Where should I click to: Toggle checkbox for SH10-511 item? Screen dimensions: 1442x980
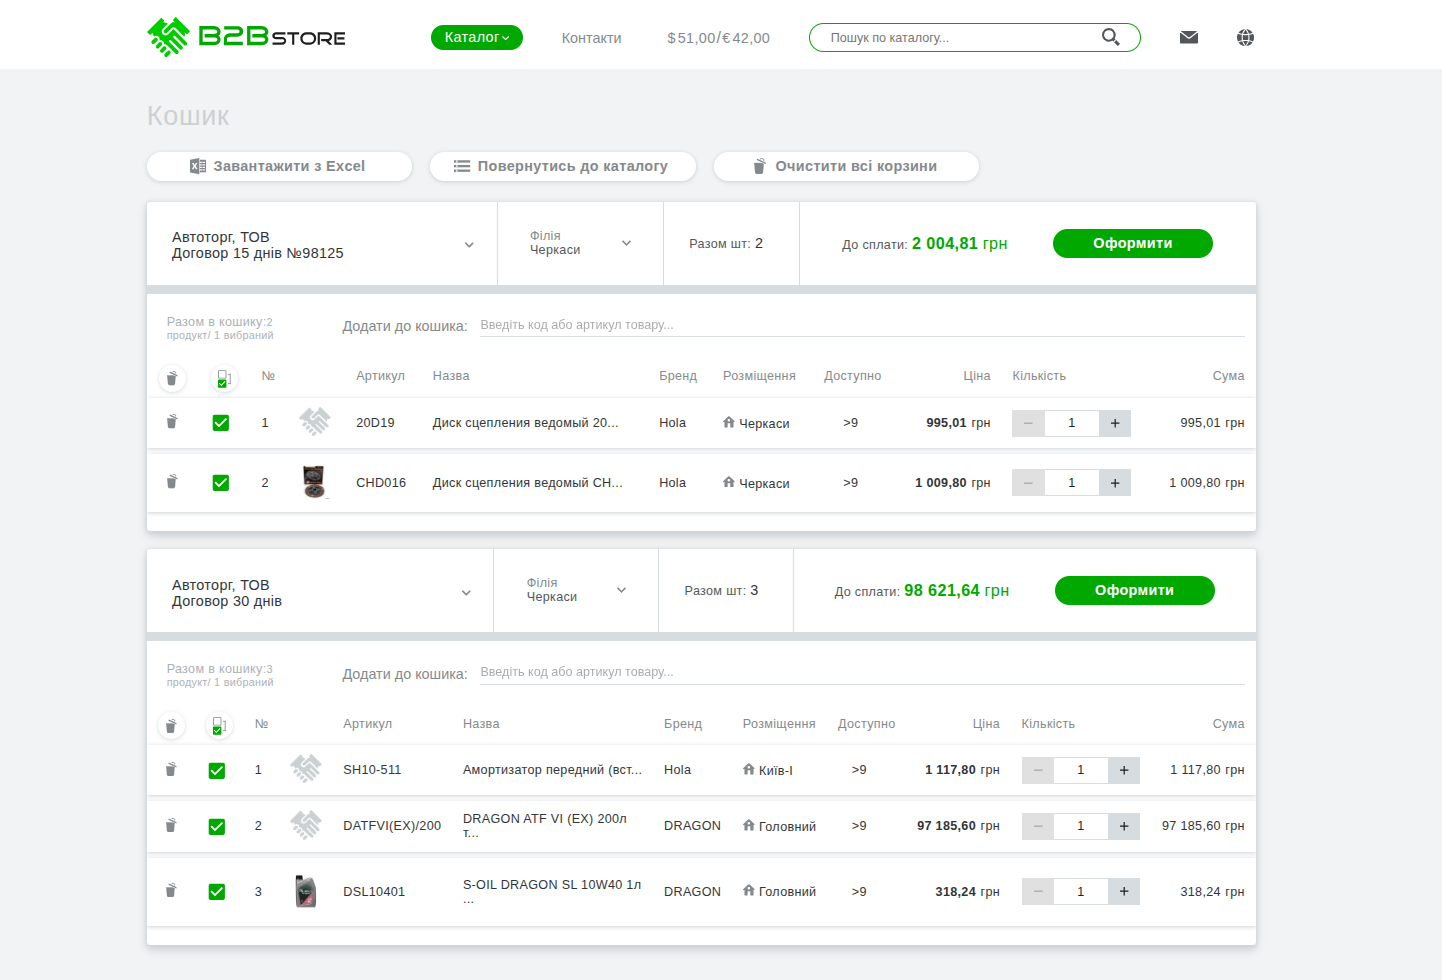coord(217,771)
